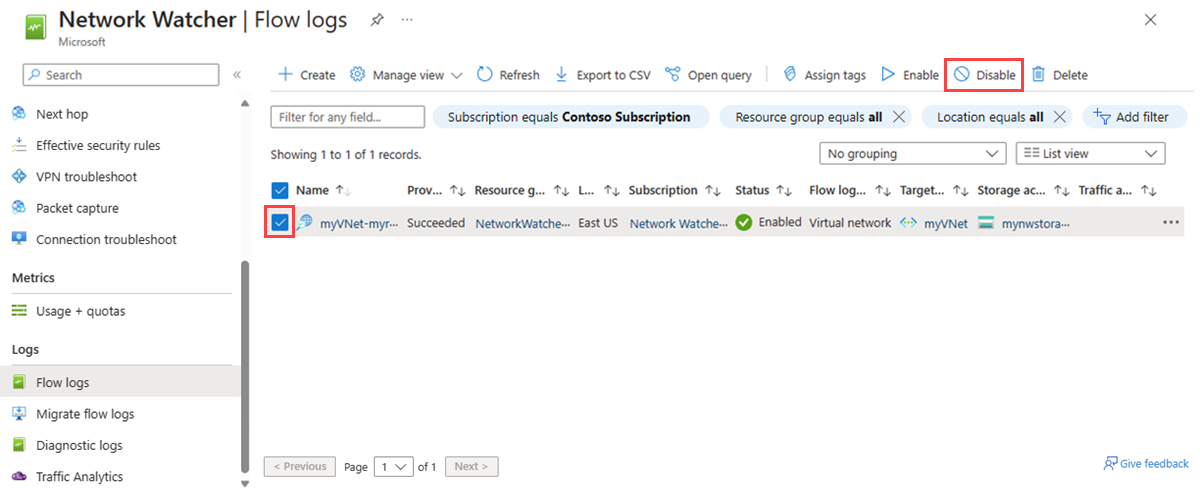
Task: Click the Give feedback icon
Action: coord(1110,464)
